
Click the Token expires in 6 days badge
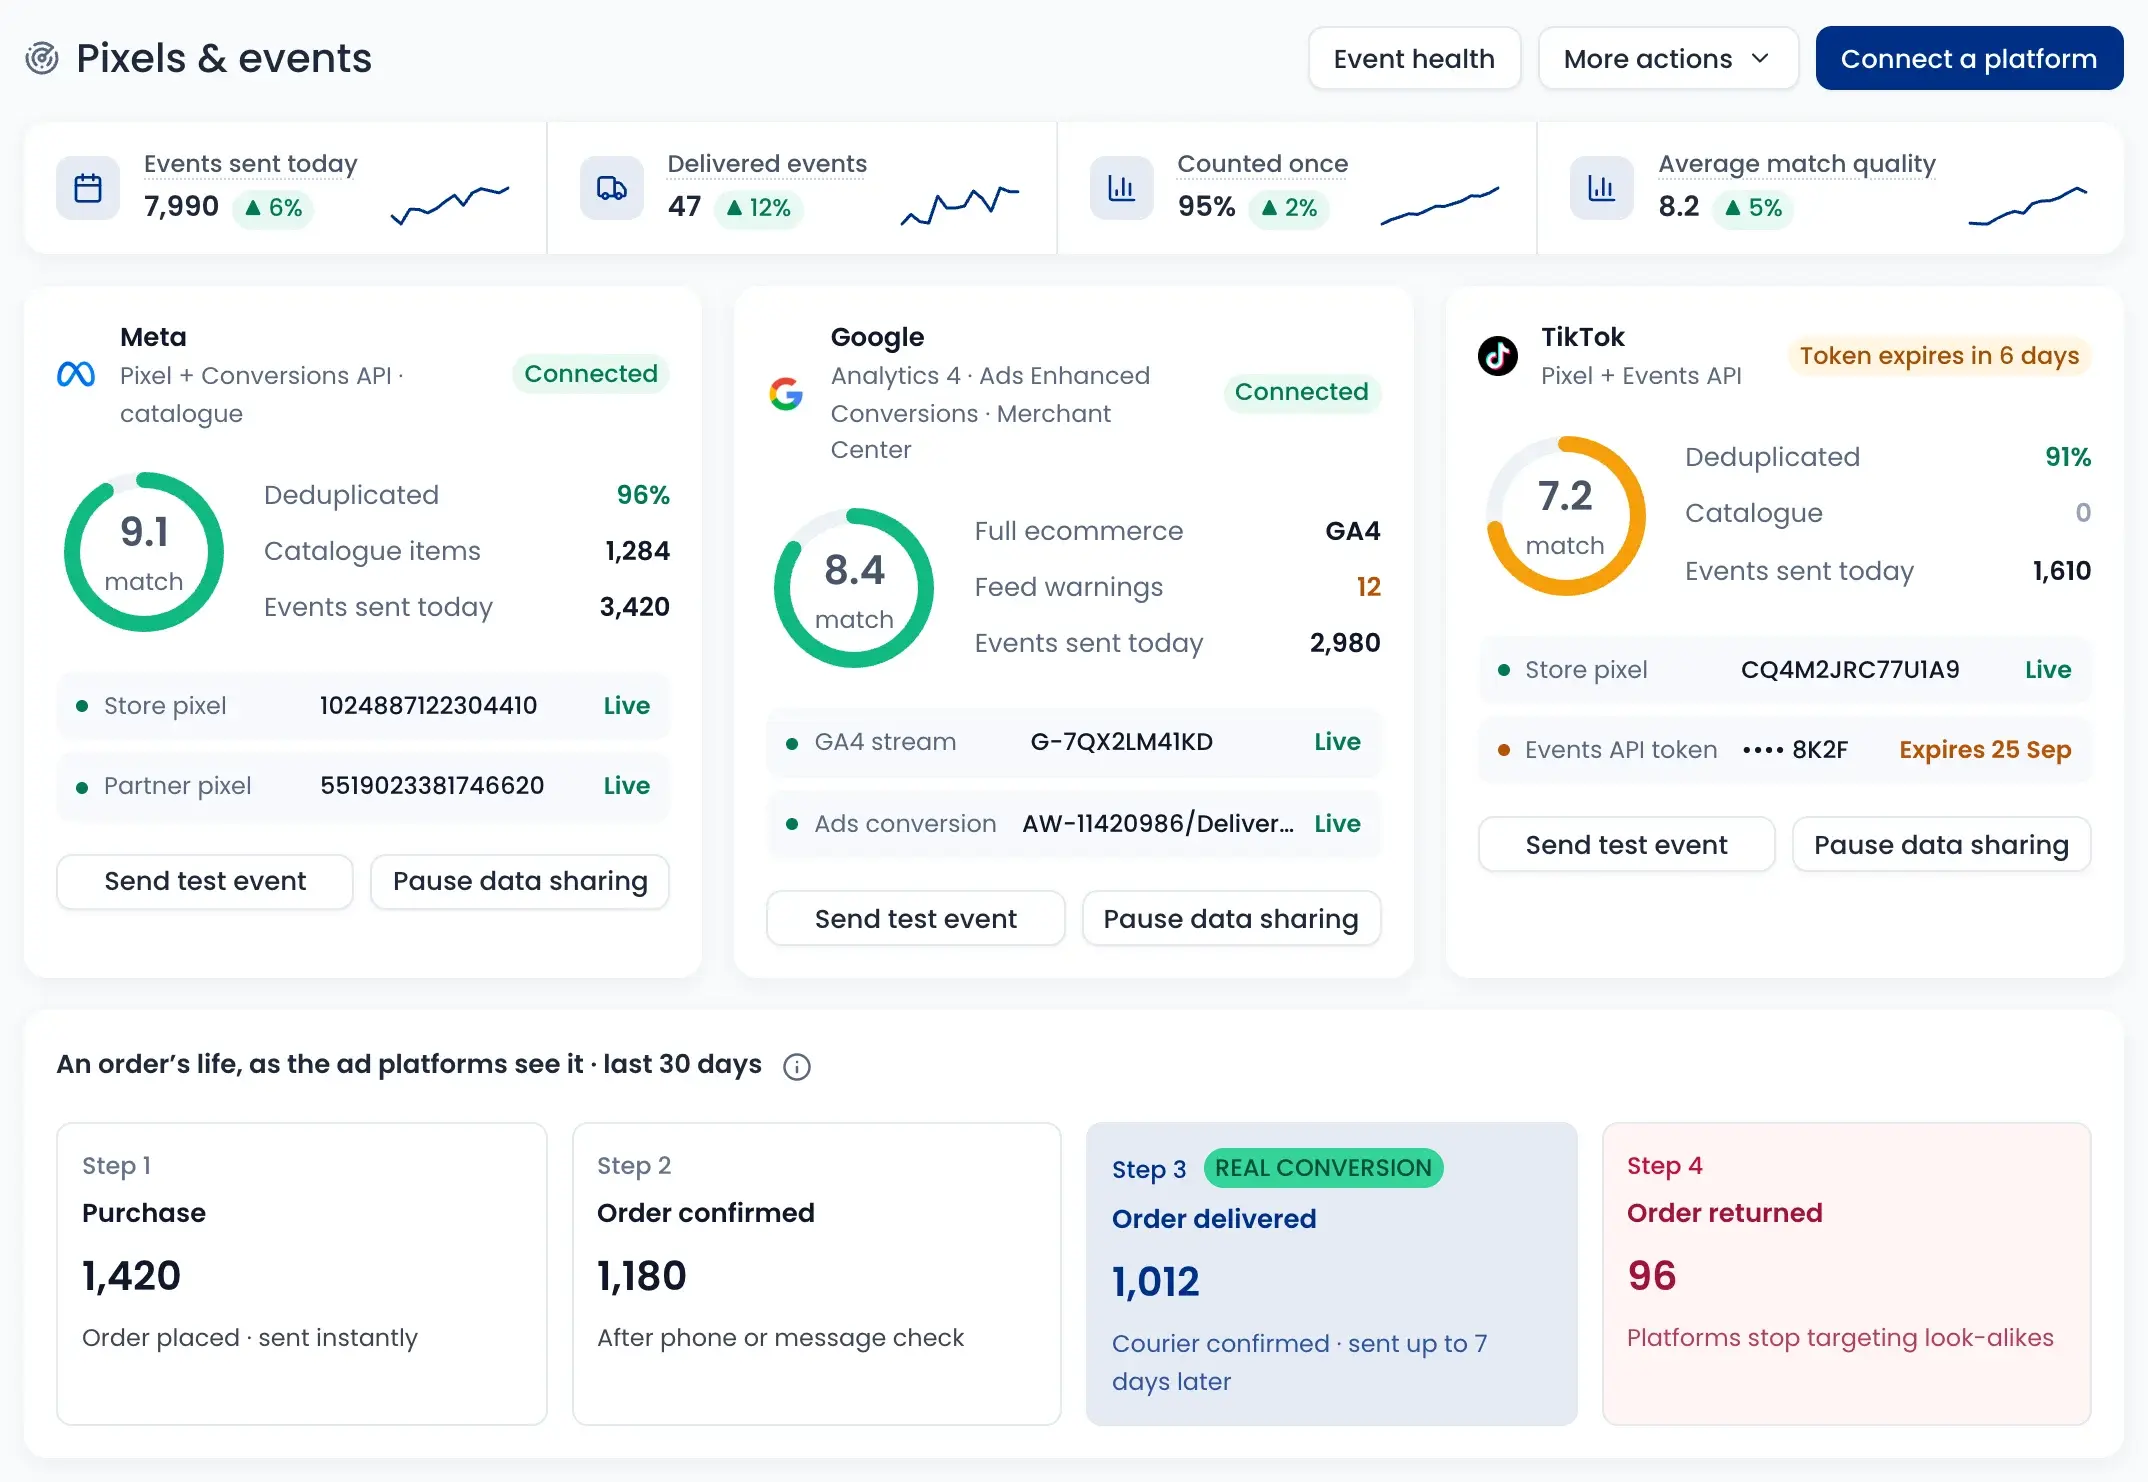(1939, 356)
